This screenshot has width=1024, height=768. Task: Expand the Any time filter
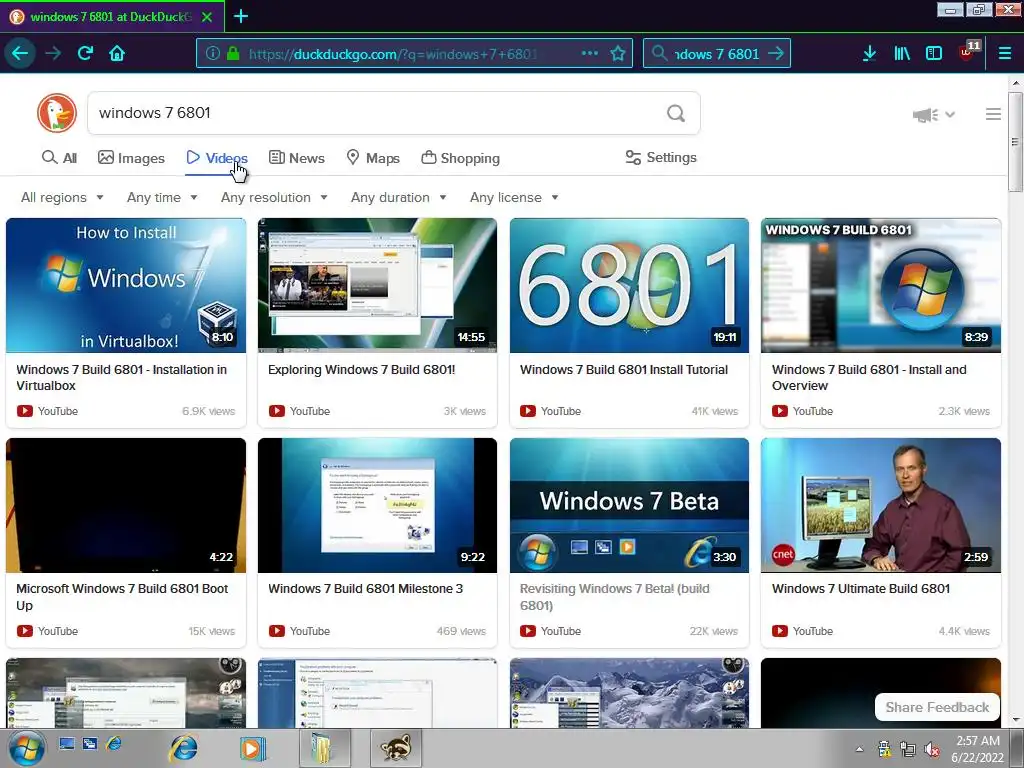point(162,197)
